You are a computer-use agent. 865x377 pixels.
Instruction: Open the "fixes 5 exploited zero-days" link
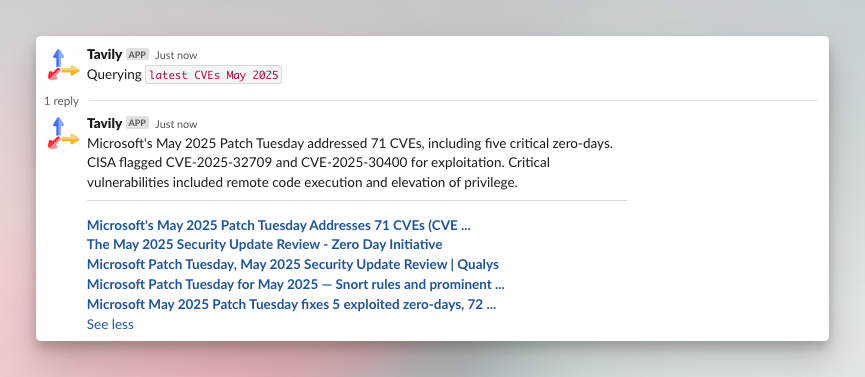click(291, 305)
